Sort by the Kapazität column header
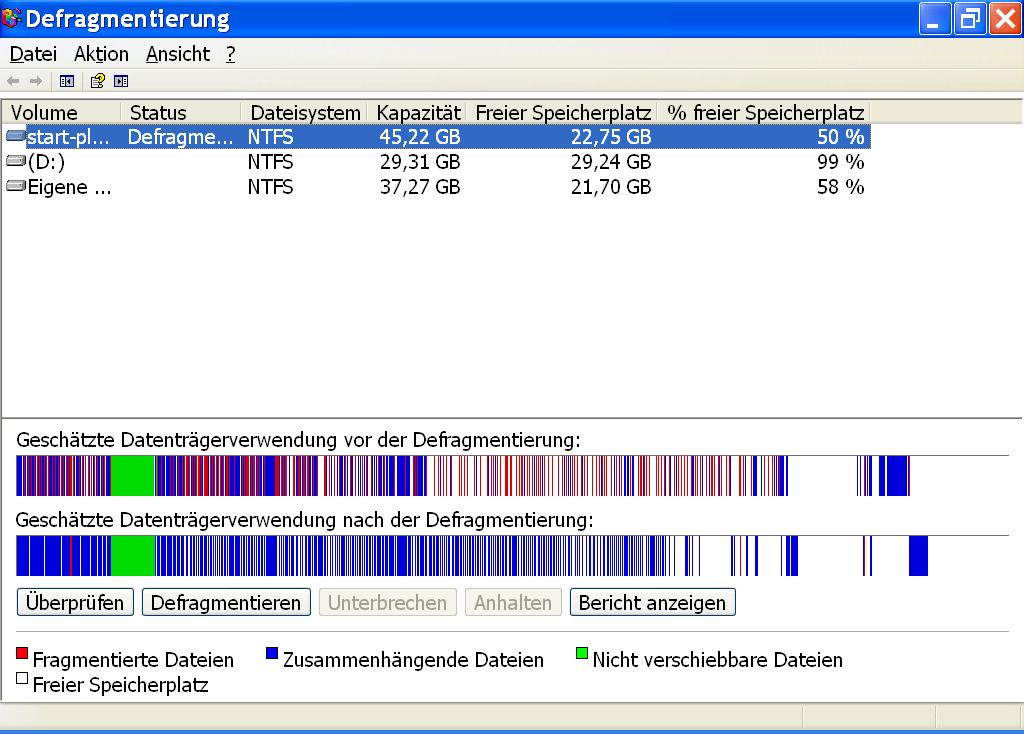The height and width of the screenshot is (734, 1024). (417, 112)
